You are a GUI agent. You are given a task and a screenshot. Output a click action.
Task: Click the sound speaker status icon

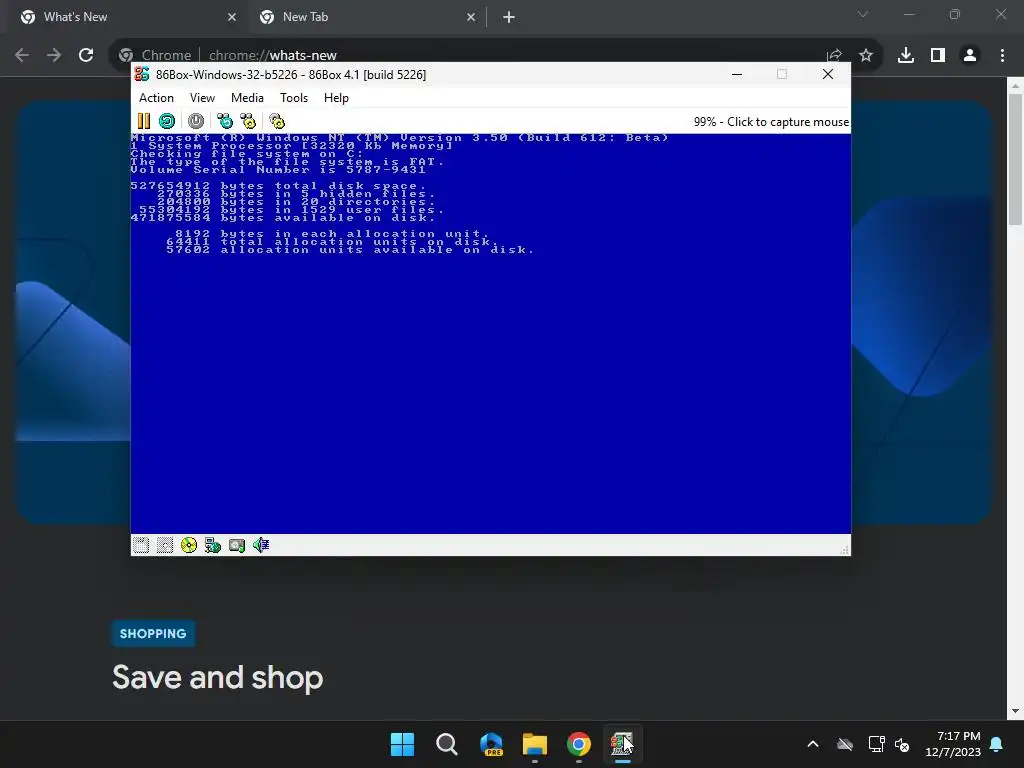(261, 545)
